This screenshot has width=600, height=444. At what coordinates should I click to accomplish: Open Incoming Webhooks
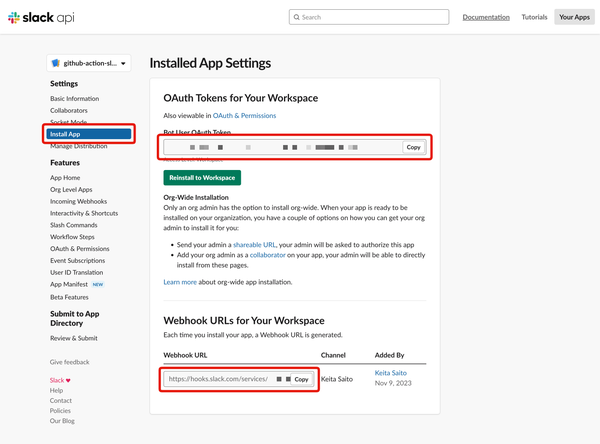coord(78,202)
